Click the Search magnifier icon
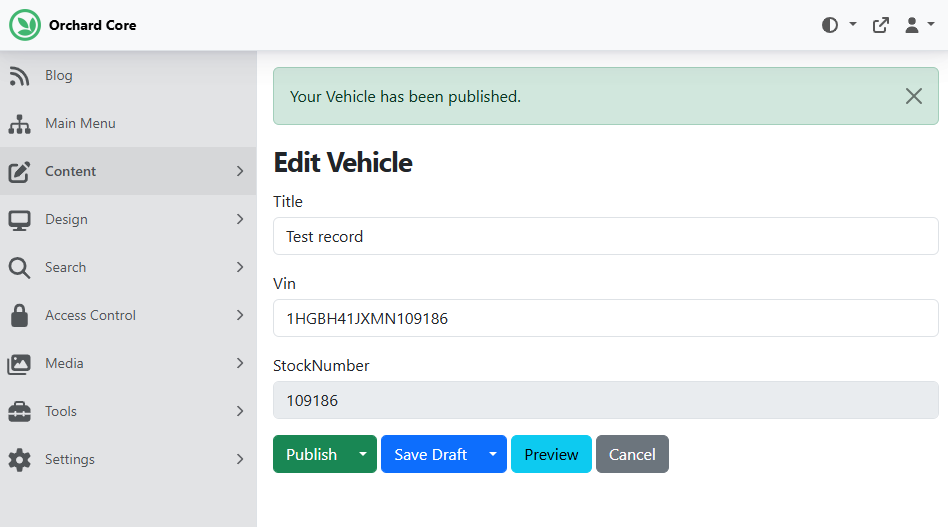Viewport: 948px width, 527px height. (19, 268)
